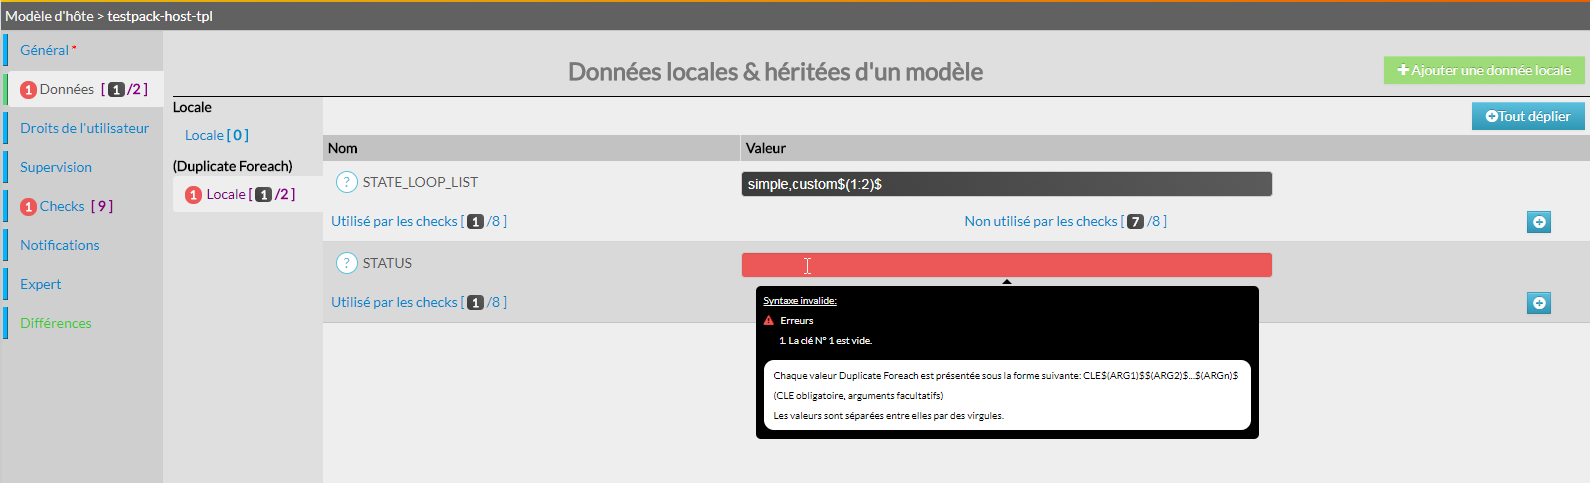The height and width of the screenshot is (483, 1590).
Task: Click the help icon beside STATE_LOOP_LIST
Action: click(x=346, y=182)
